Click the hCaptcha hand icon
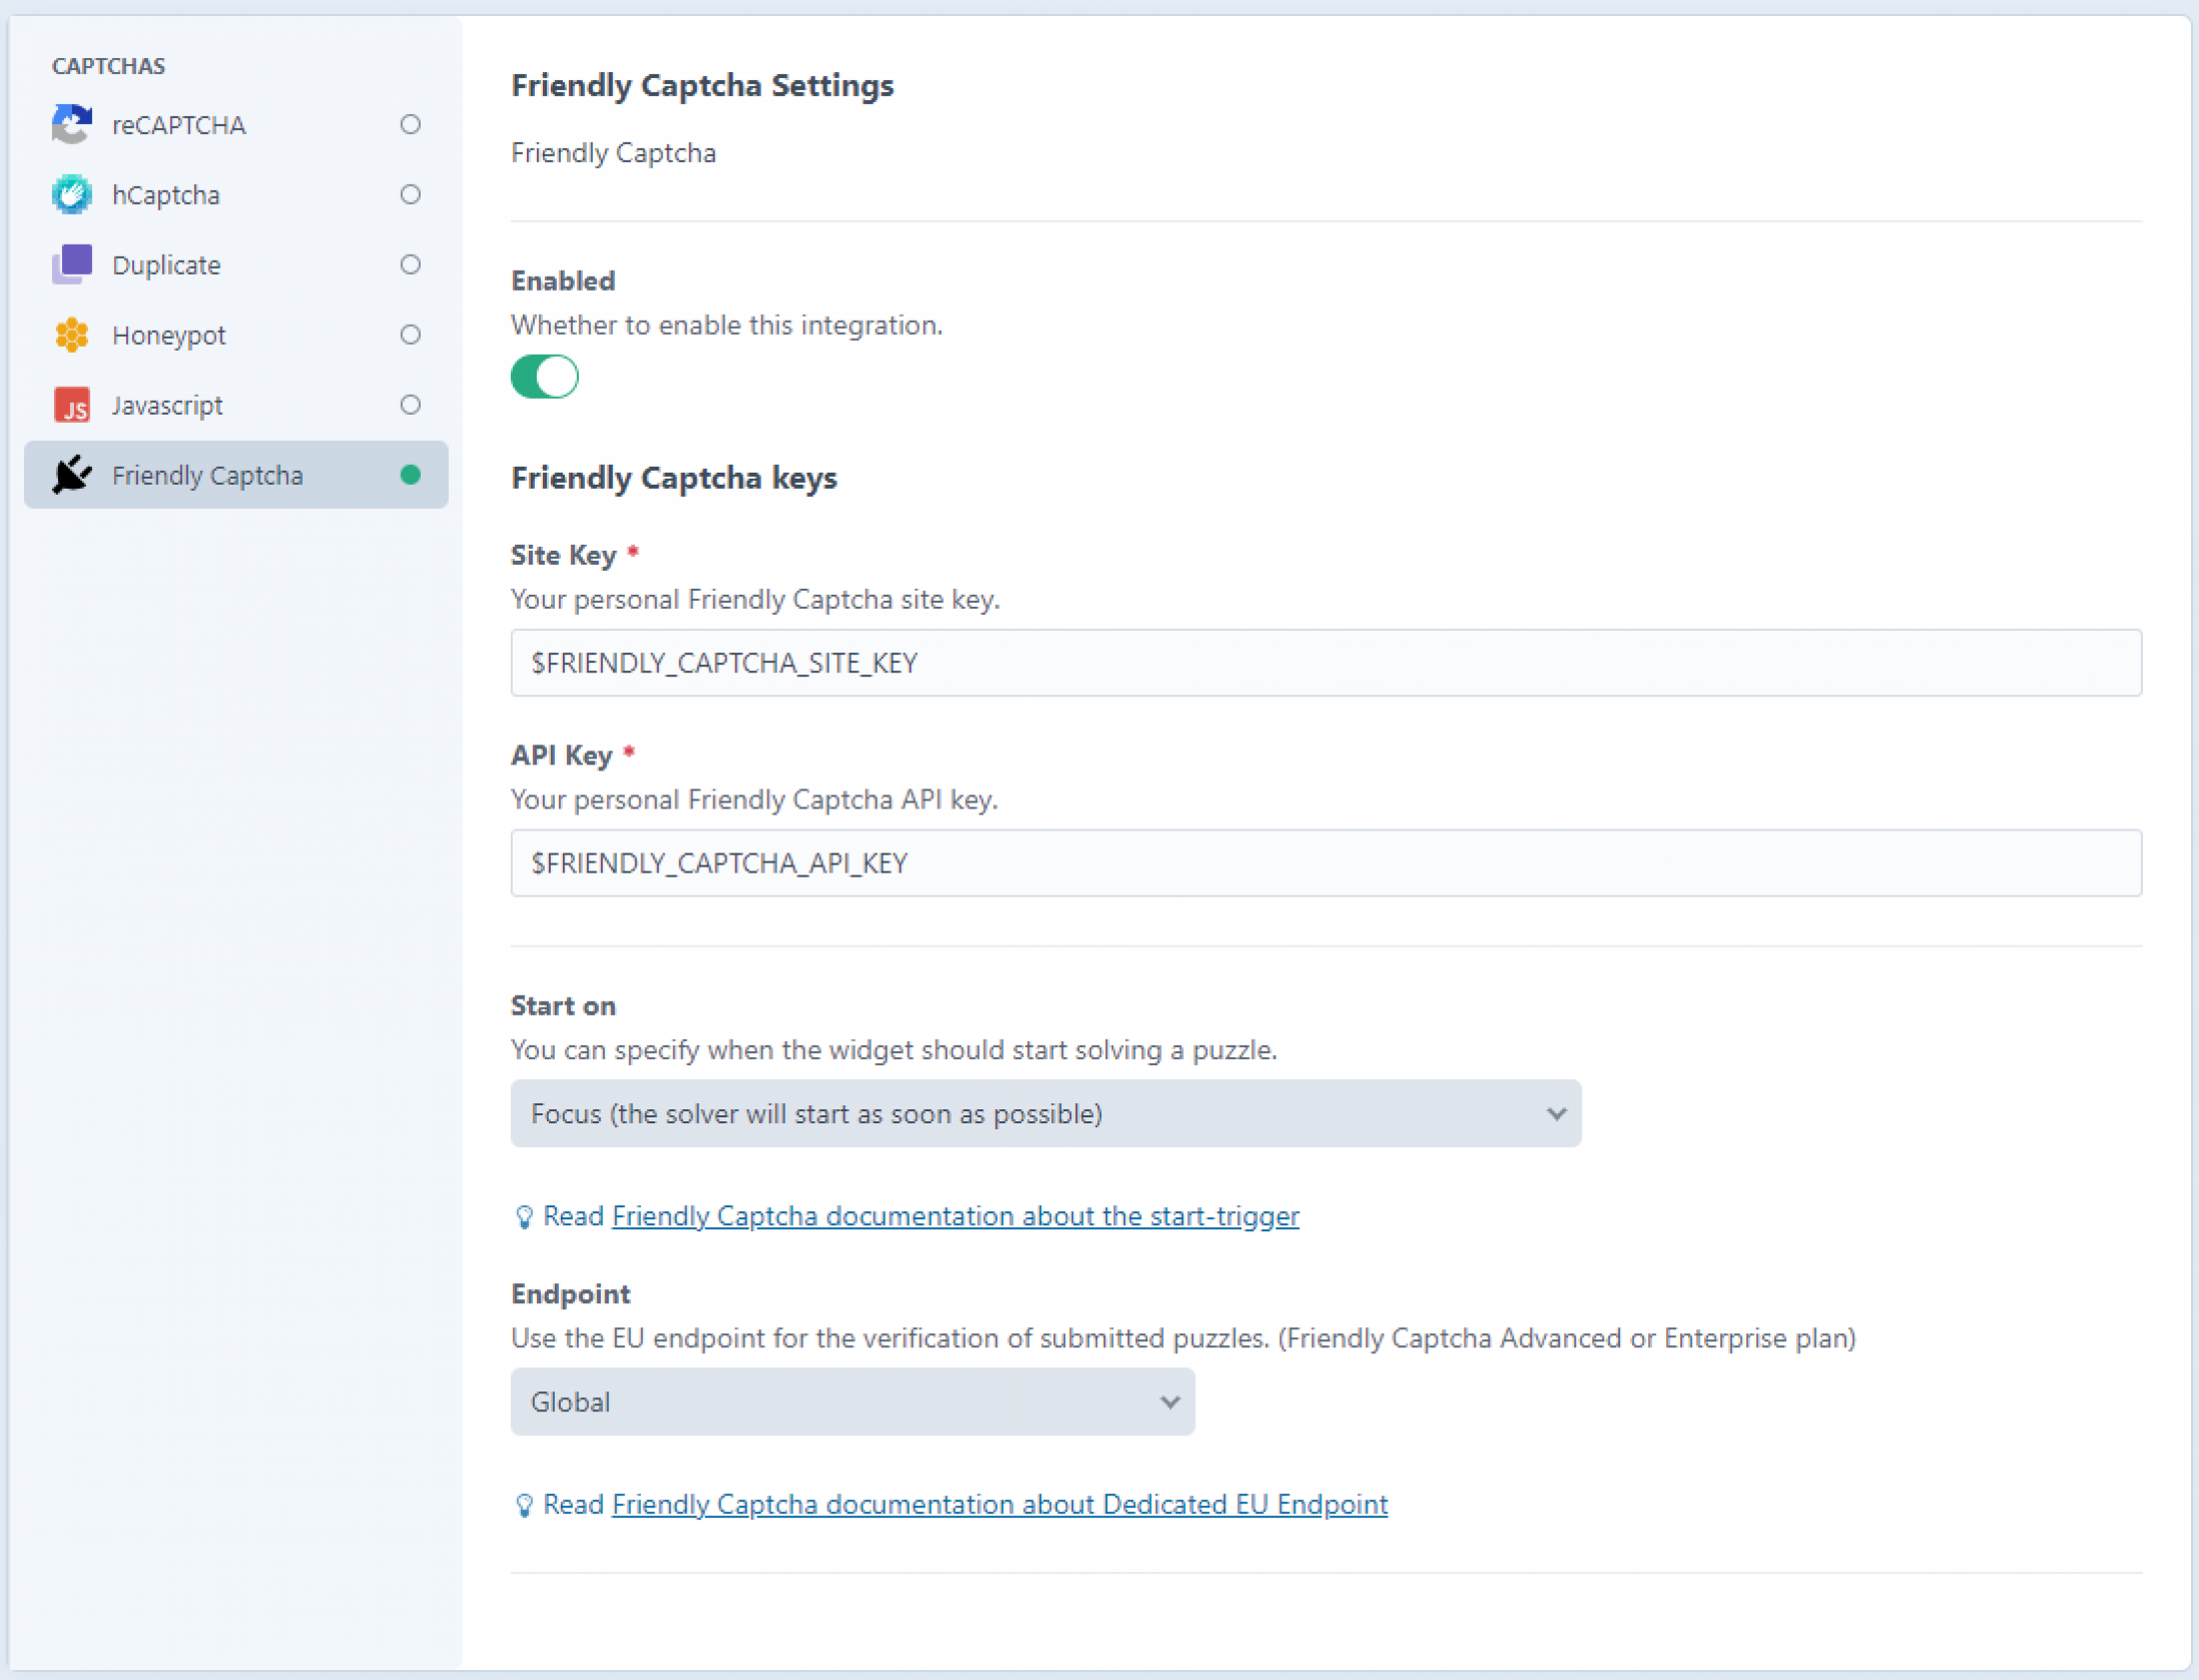Image resolution: width=2199 pixels, height=1680 pixels. tap(72, 194)
